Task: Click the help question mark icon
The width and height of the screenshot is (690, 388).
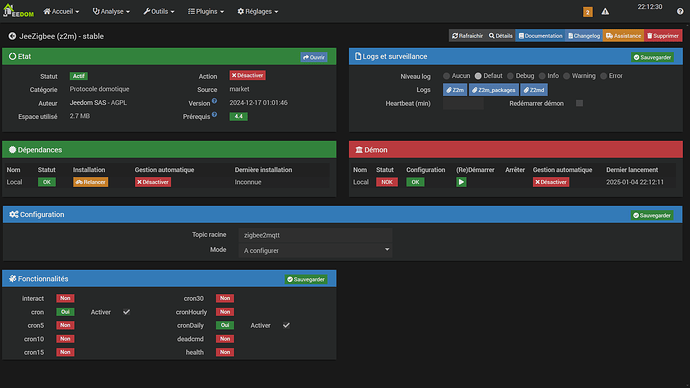Action: click(x=680, y=11)
